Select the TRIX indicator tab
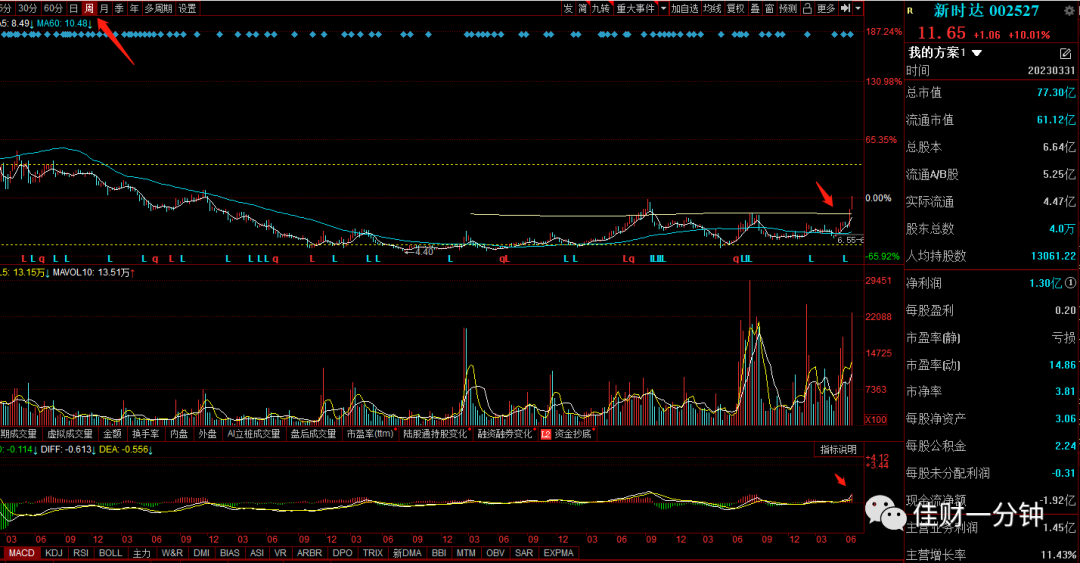 (x=373, y=553)
